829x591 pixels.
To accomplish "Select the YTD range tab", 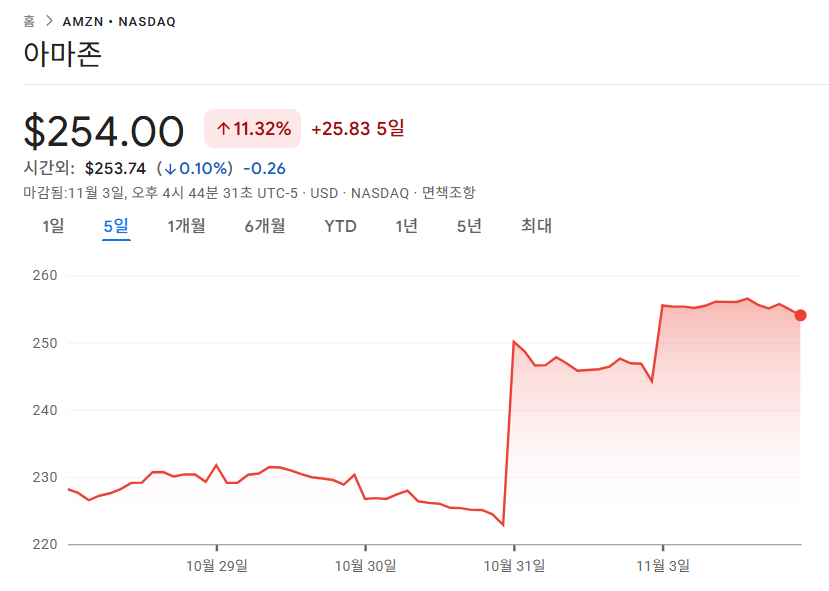I will tap(340, 226).
